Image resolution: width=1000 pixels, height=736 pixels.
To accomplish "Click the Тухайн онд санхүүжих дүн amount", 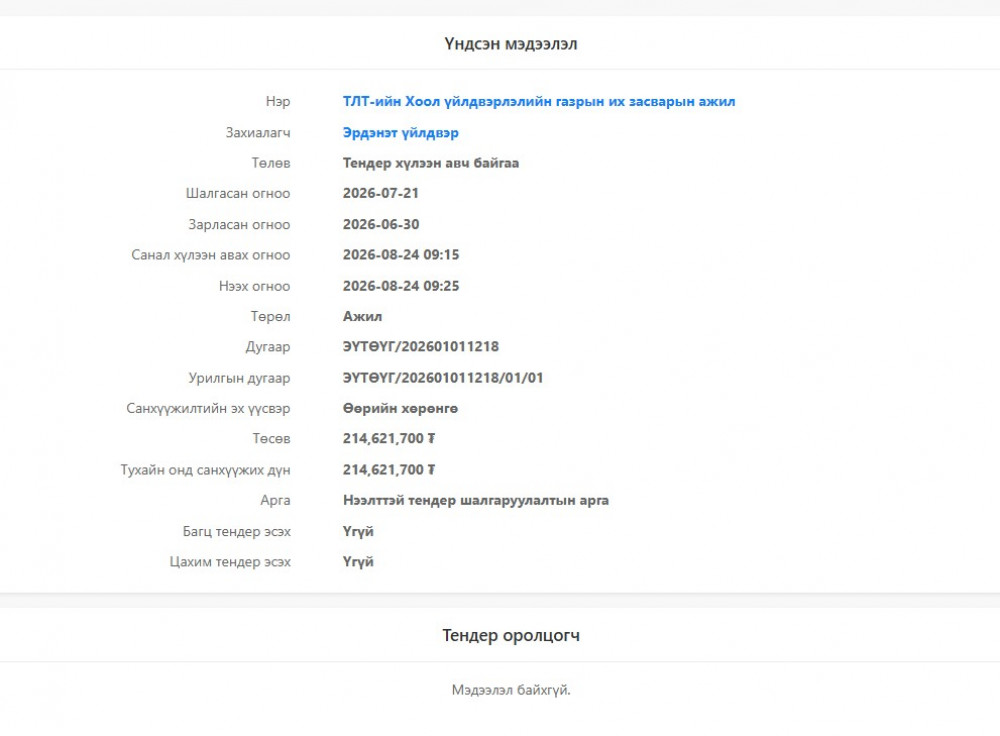I will click(x=388, y=469).
